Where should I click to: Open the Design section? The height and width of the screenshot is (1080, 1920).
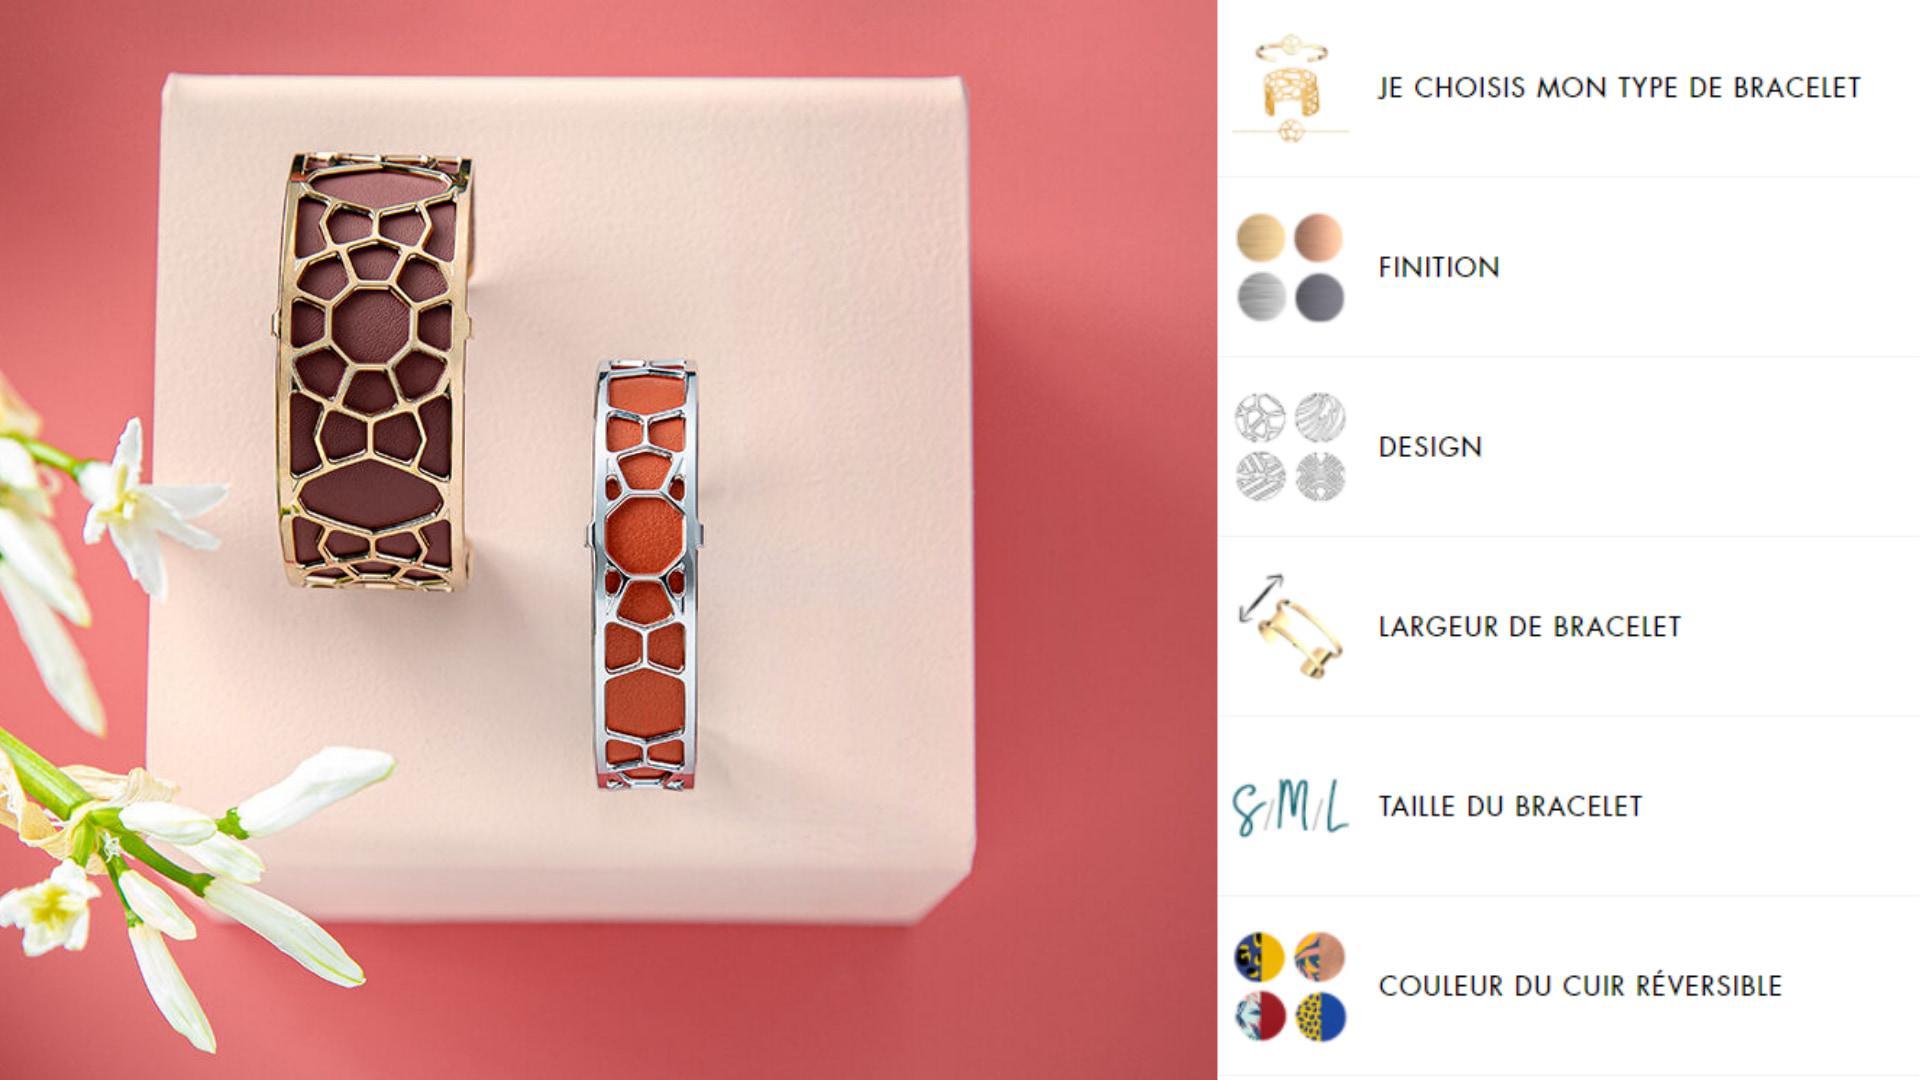click(x=1430, y=447)
